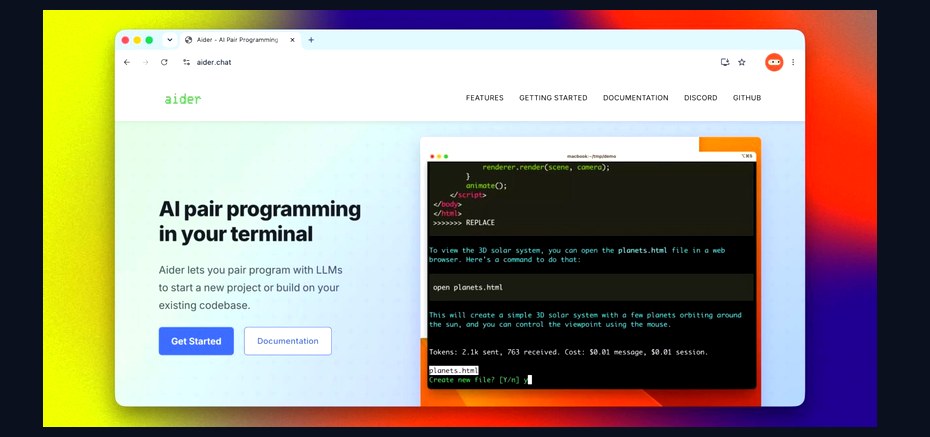Click the install app icon in the address bar

click(x=725, y=62)
